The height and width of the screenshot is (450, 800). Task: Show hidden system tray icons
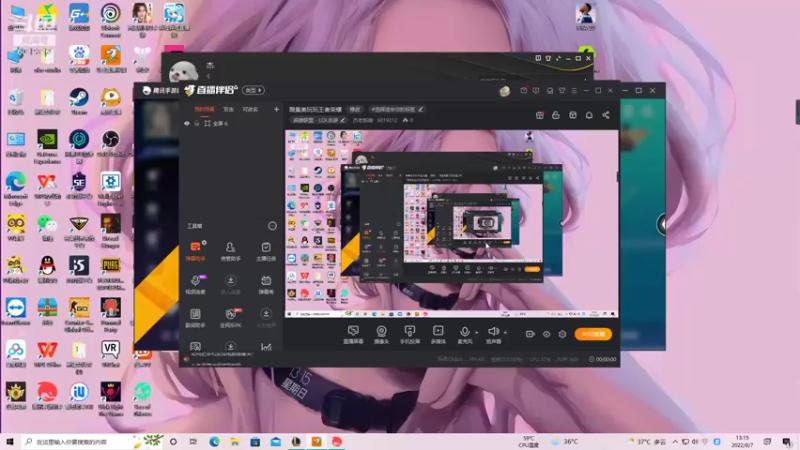point(675,441)
